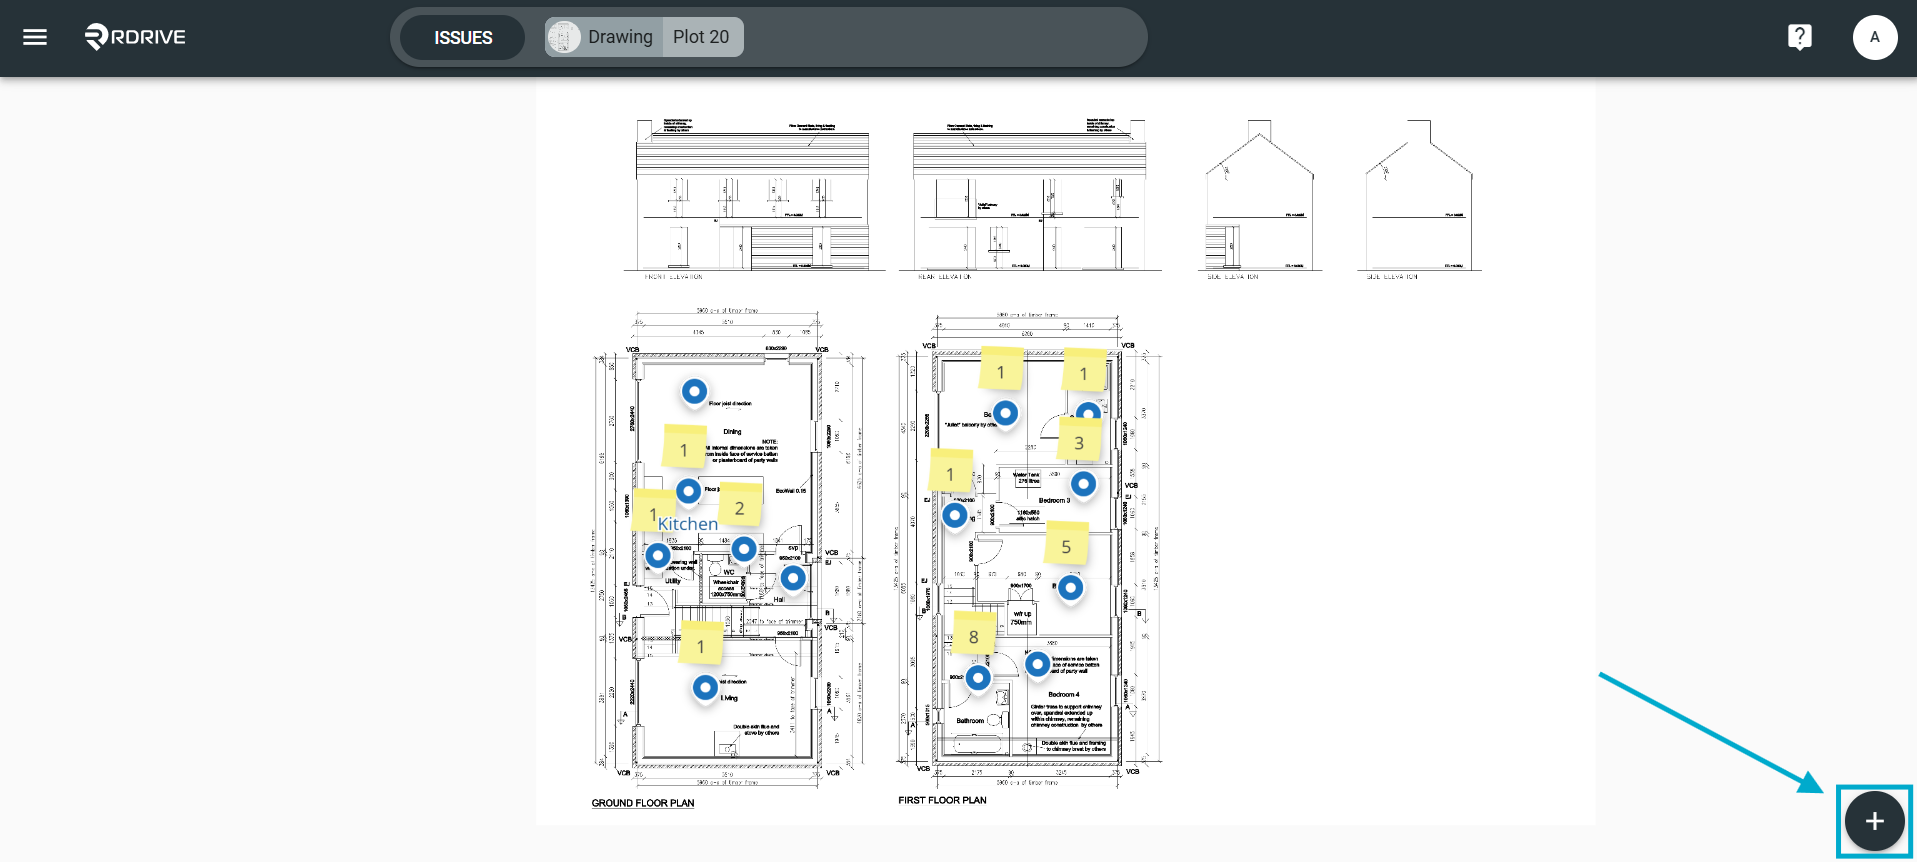Open yellow note 8 above Bathroom
Viewport: 1917px width, 862px height.
point(974,635)
